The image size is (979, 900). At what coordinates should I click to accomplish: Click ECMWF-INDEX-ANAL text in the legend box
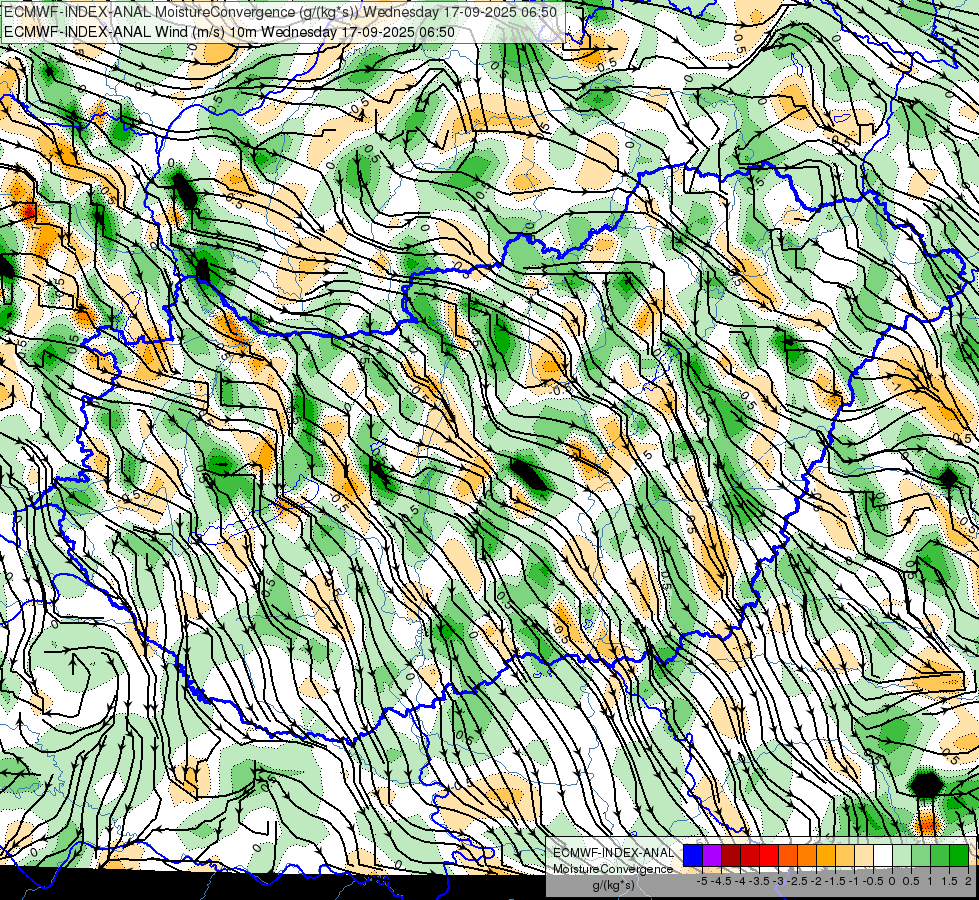613,853
